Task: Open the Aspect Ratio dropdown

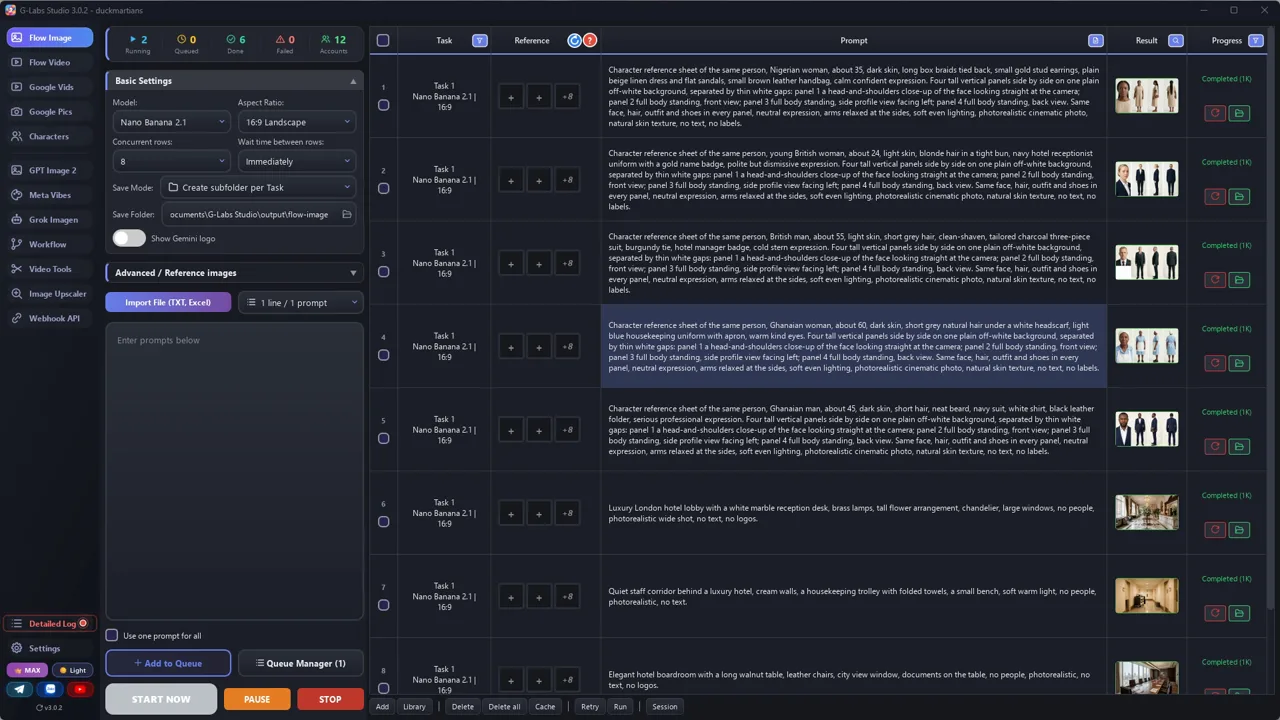Action: 297,122
